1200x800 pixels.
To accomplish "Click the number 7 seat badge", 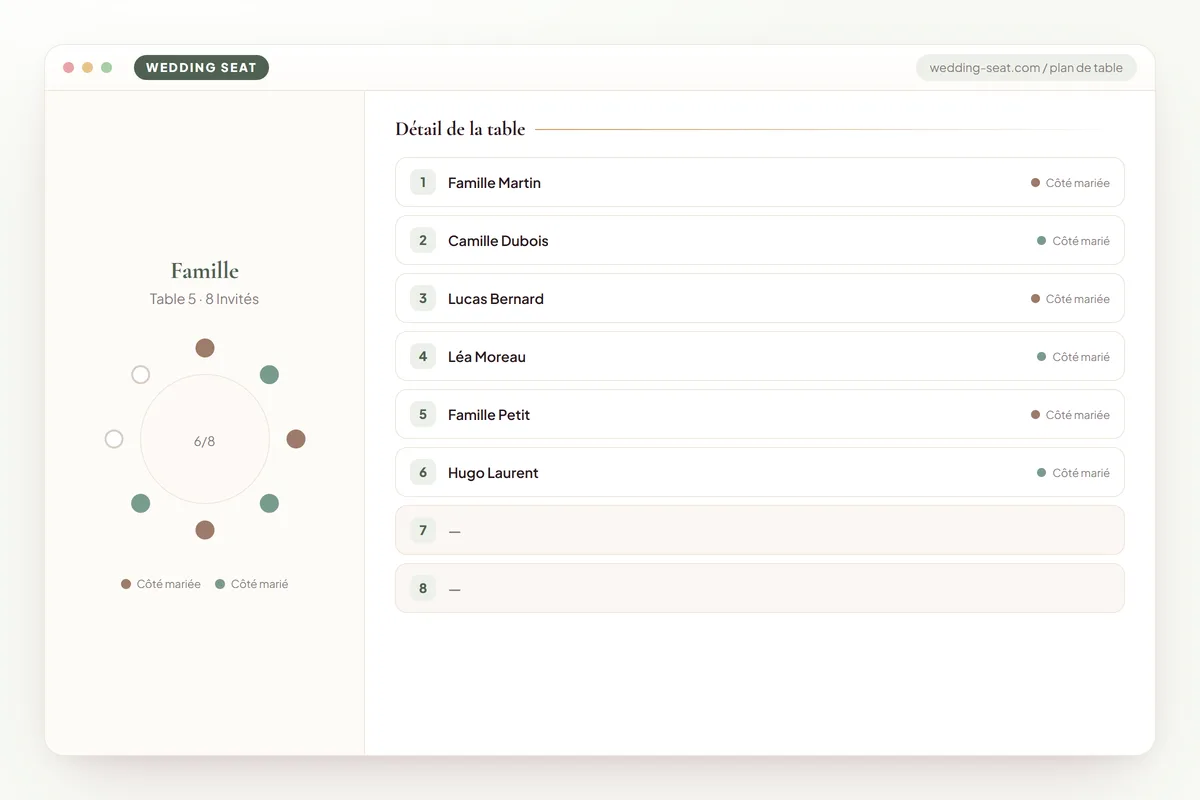I will 423,530.
